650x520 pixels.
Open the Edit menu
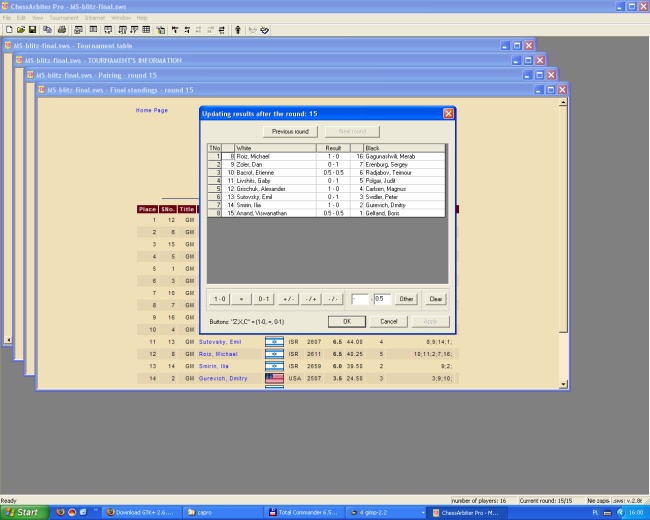pos(21,18)
